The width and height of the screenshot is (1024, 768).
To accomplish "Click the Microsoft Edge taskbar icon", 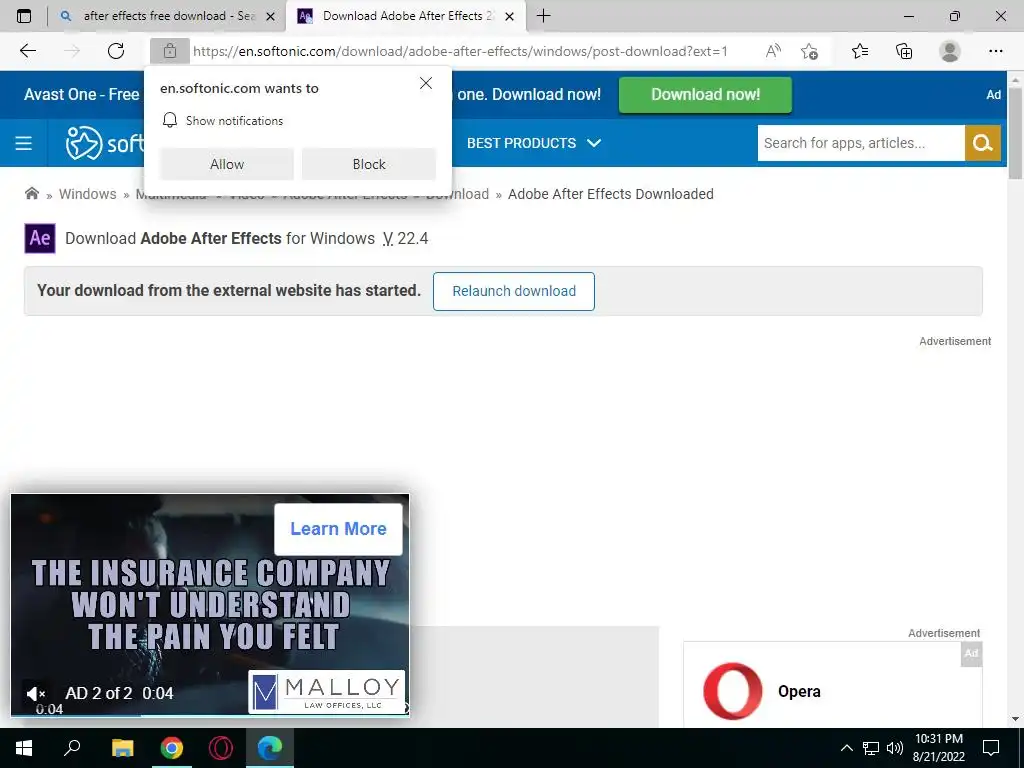I will (x=270, y=748).
